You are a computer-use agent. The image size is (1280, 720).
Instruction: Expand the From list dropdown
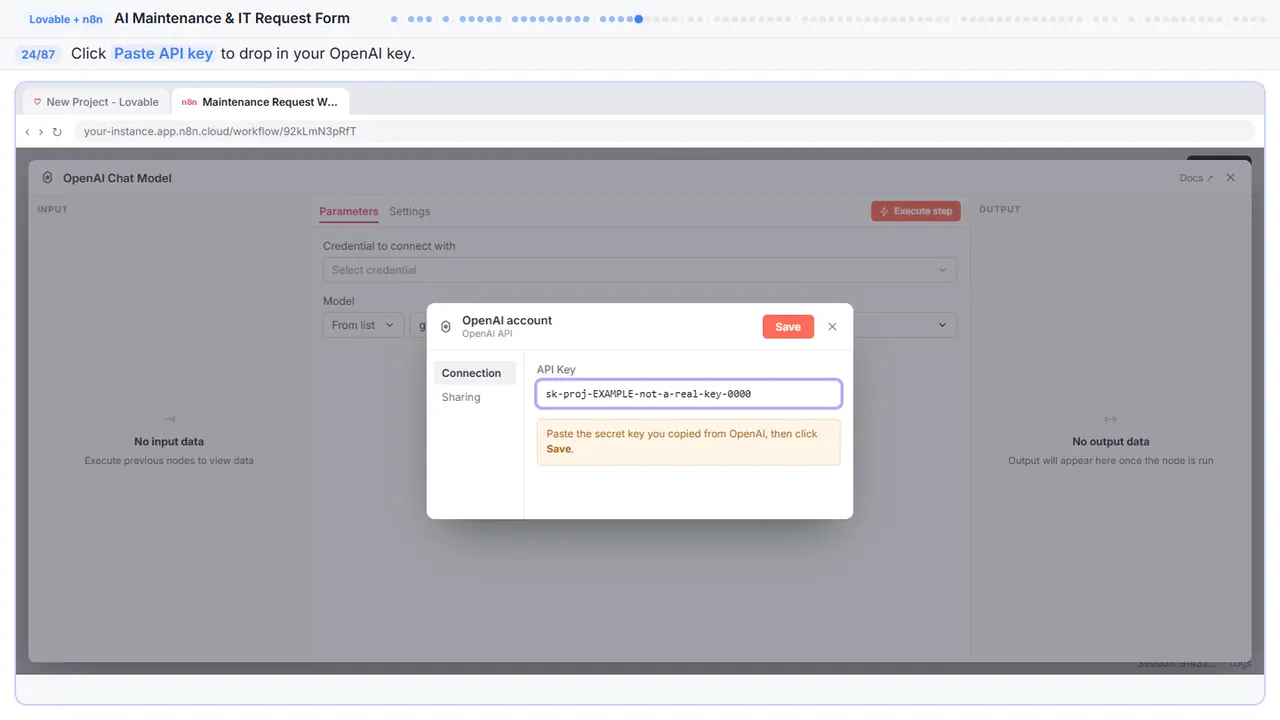[x=363, y=325]
